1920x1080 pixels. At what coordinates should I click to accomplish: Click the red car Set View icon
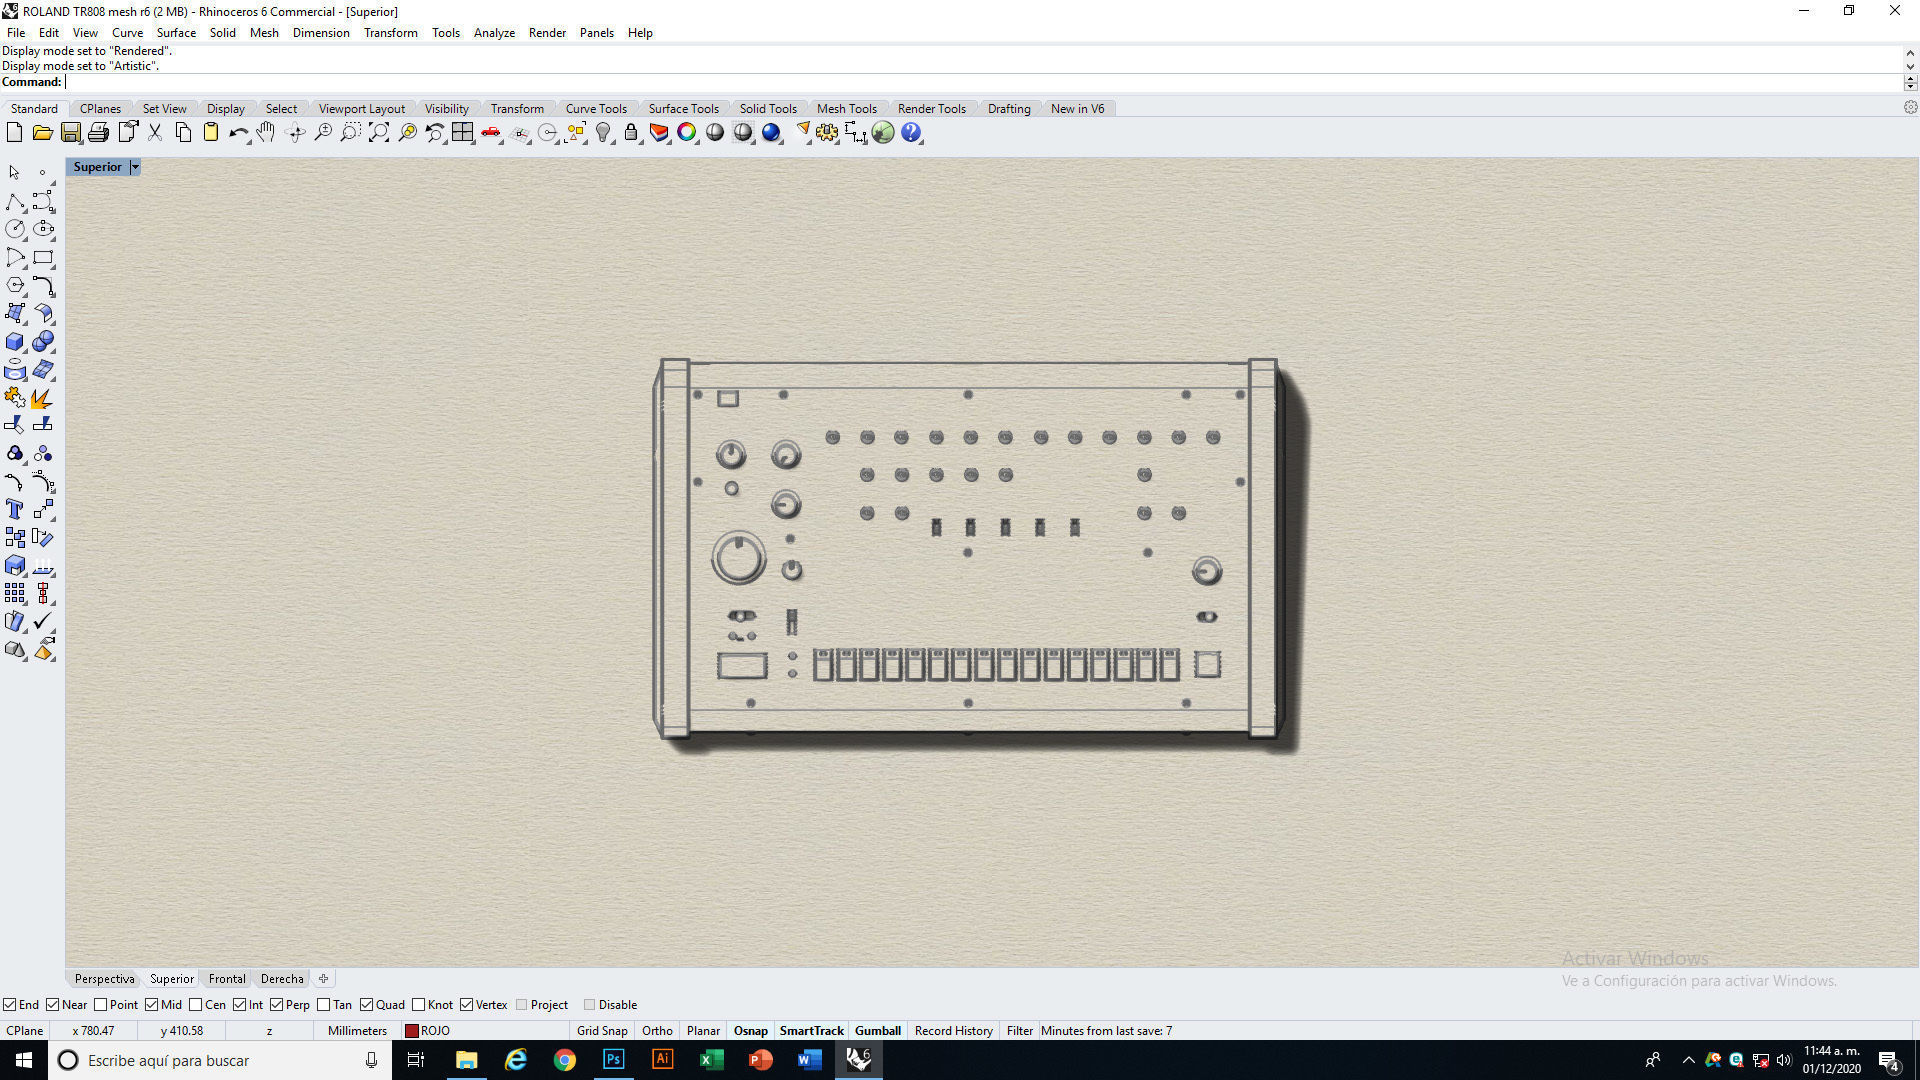pos(491,132)
